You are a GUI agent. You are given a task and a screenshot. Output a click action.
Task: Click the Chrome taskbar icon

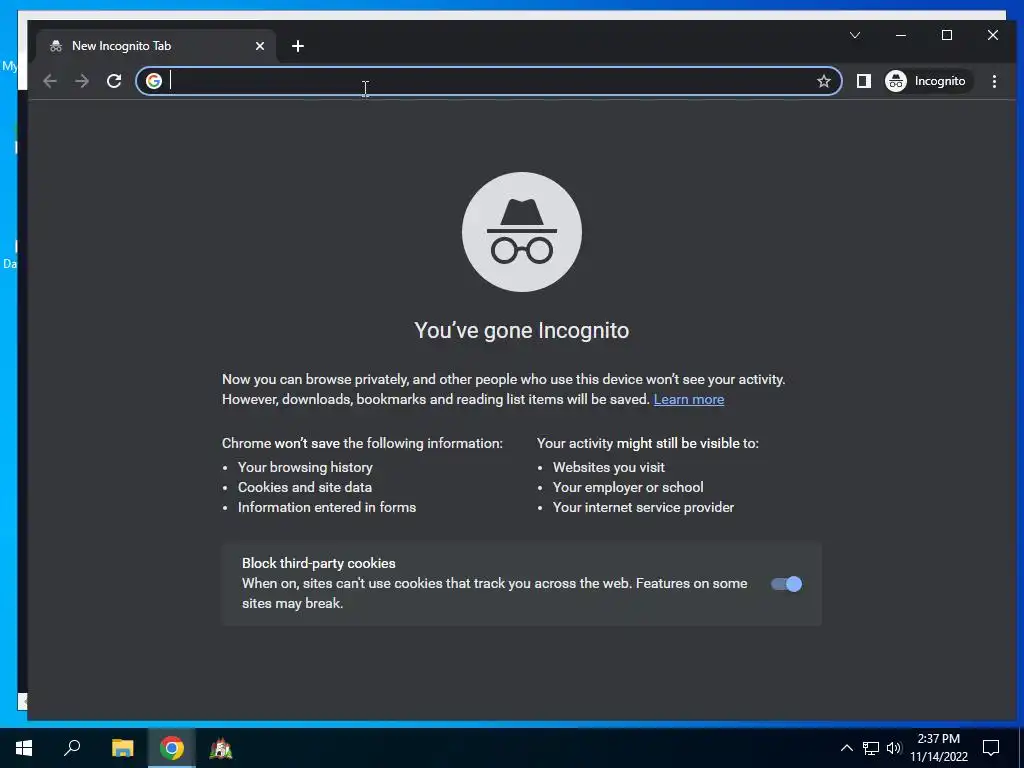172,748
